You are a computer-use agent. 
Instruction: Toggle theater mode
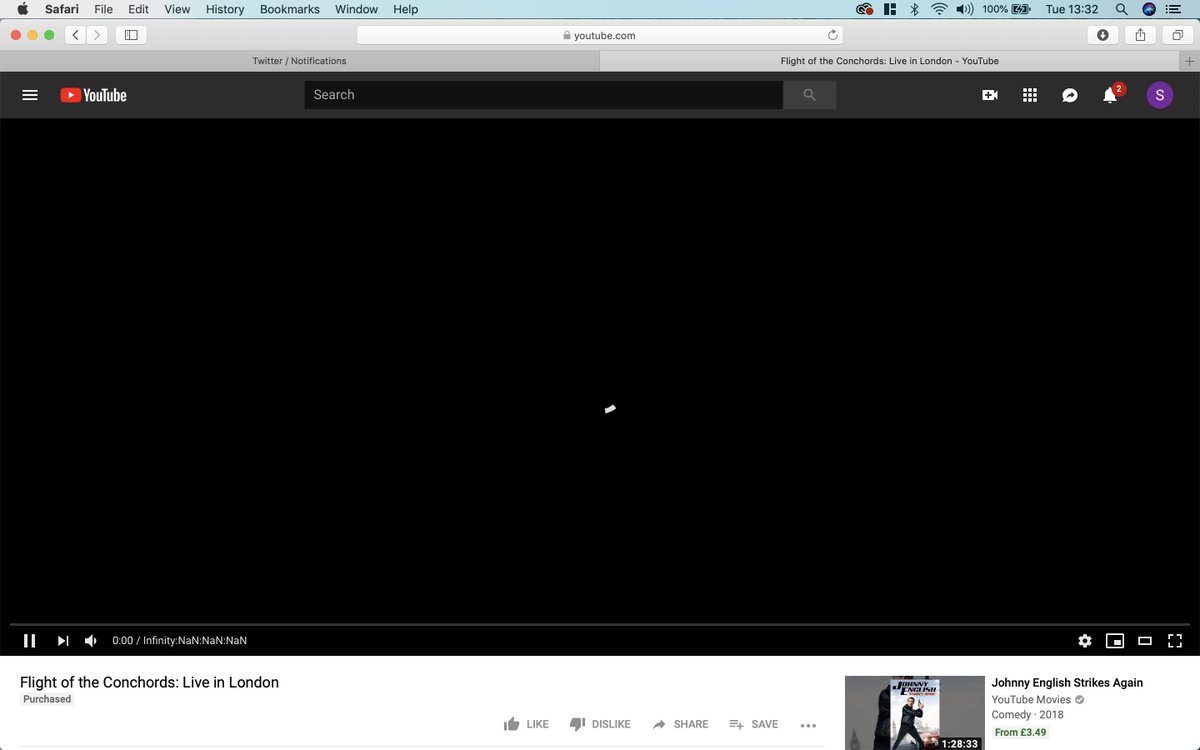[1145, 640]
